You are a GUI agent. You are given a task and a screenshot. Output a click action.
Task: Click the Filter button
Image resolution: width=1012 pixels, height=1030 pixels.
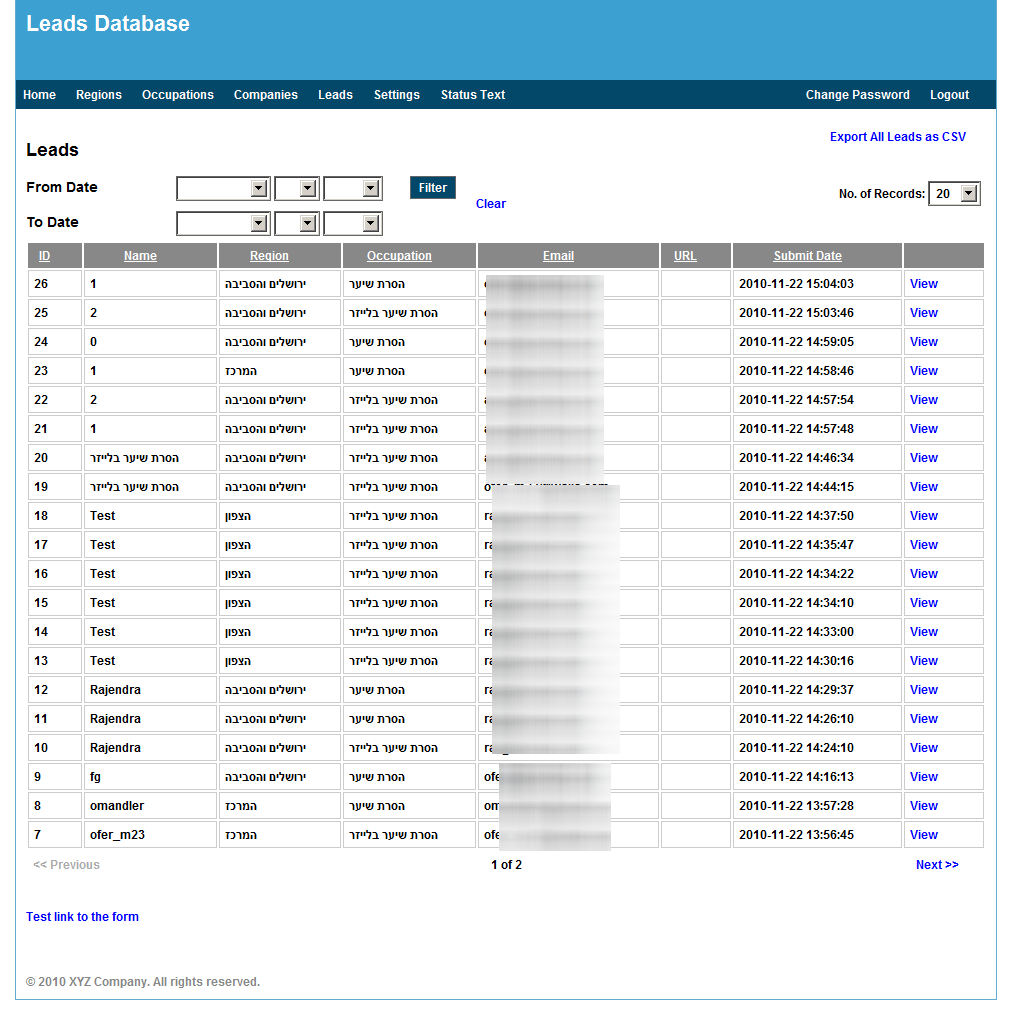click(432, 187)
